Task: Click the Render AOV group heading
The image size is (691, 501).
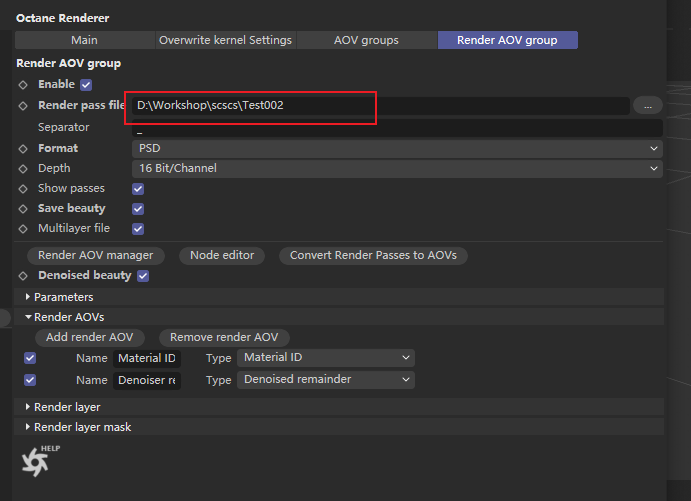Action: coord(68,63)
